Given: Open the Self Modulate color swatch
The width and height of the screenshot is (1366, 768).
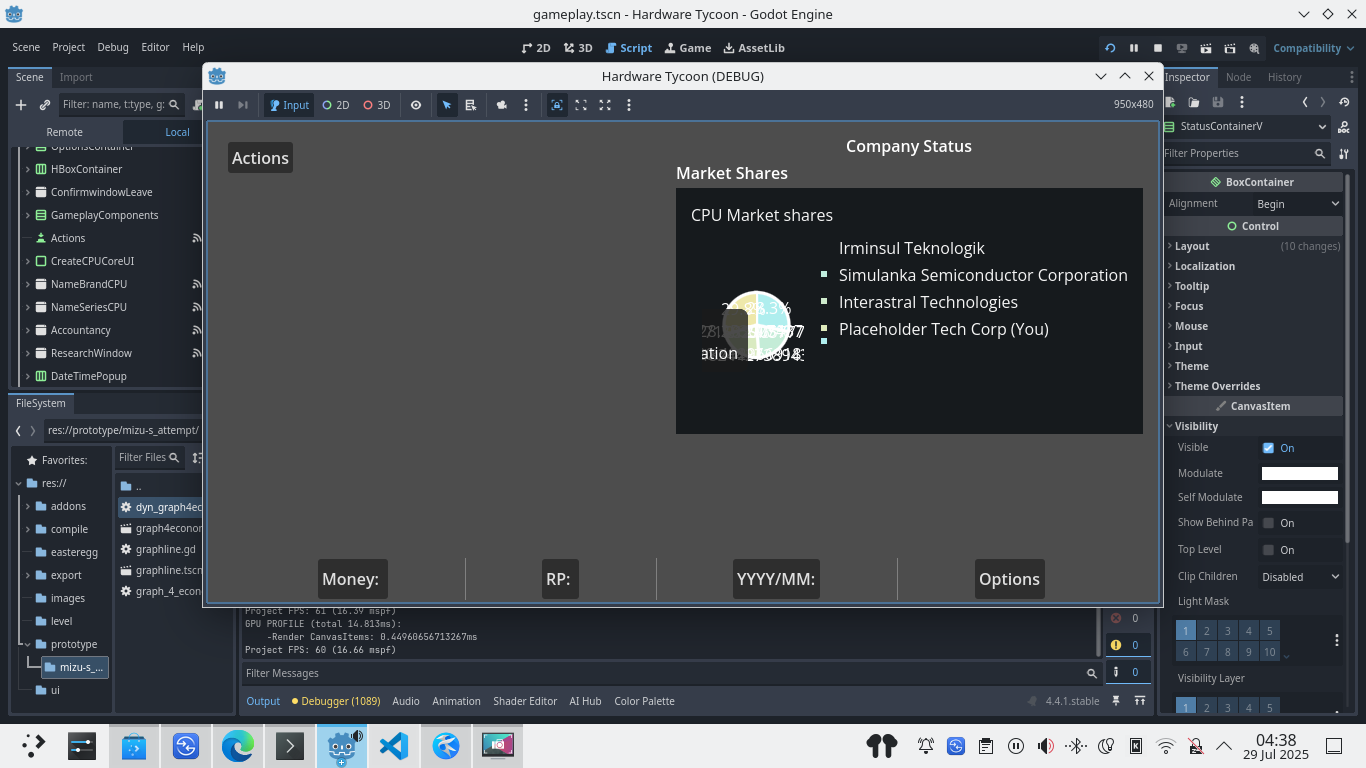Looking at the screenshot, I should pyautogui.click(x=1299, y=498).
